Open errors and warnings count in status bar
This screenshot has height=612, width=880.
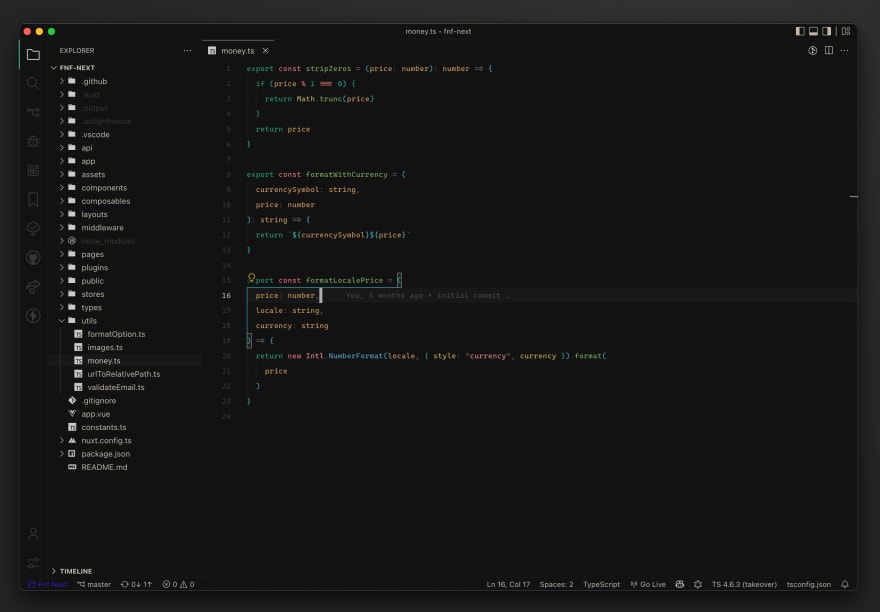[178, 584]
